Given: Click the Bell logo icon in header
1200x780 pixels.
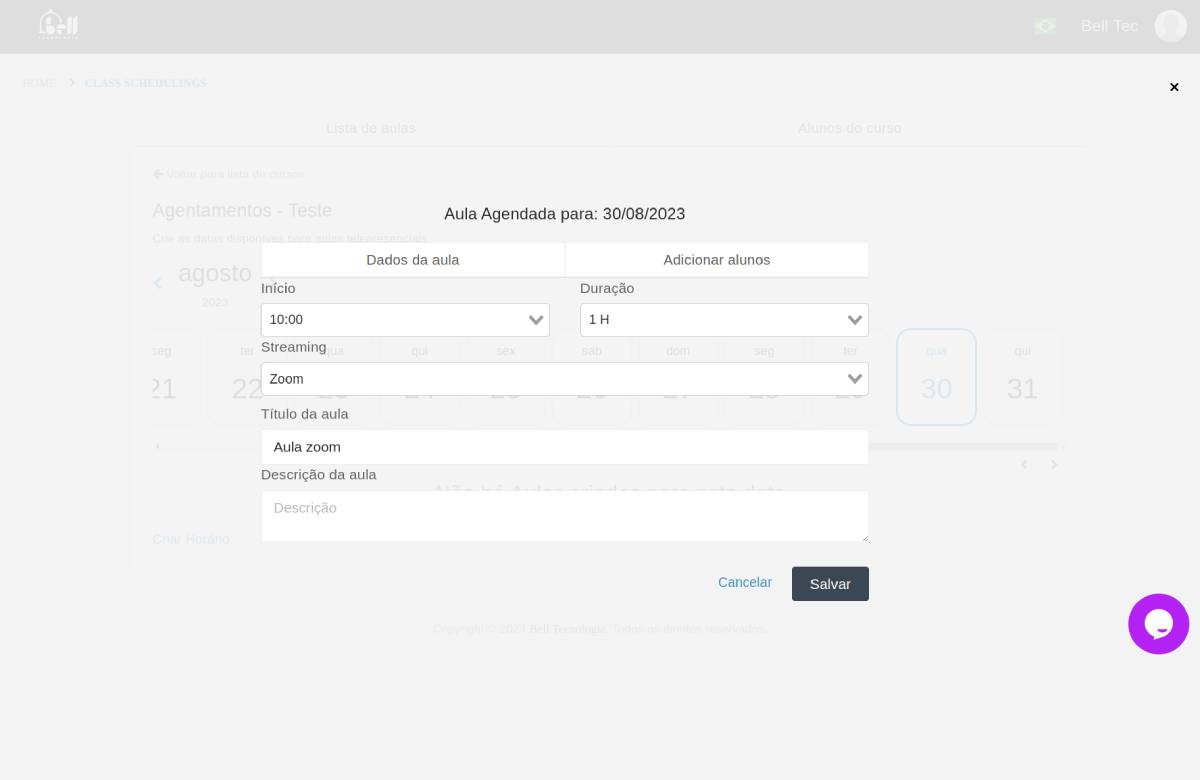Looking at the screenshot, I should (58, 25).
